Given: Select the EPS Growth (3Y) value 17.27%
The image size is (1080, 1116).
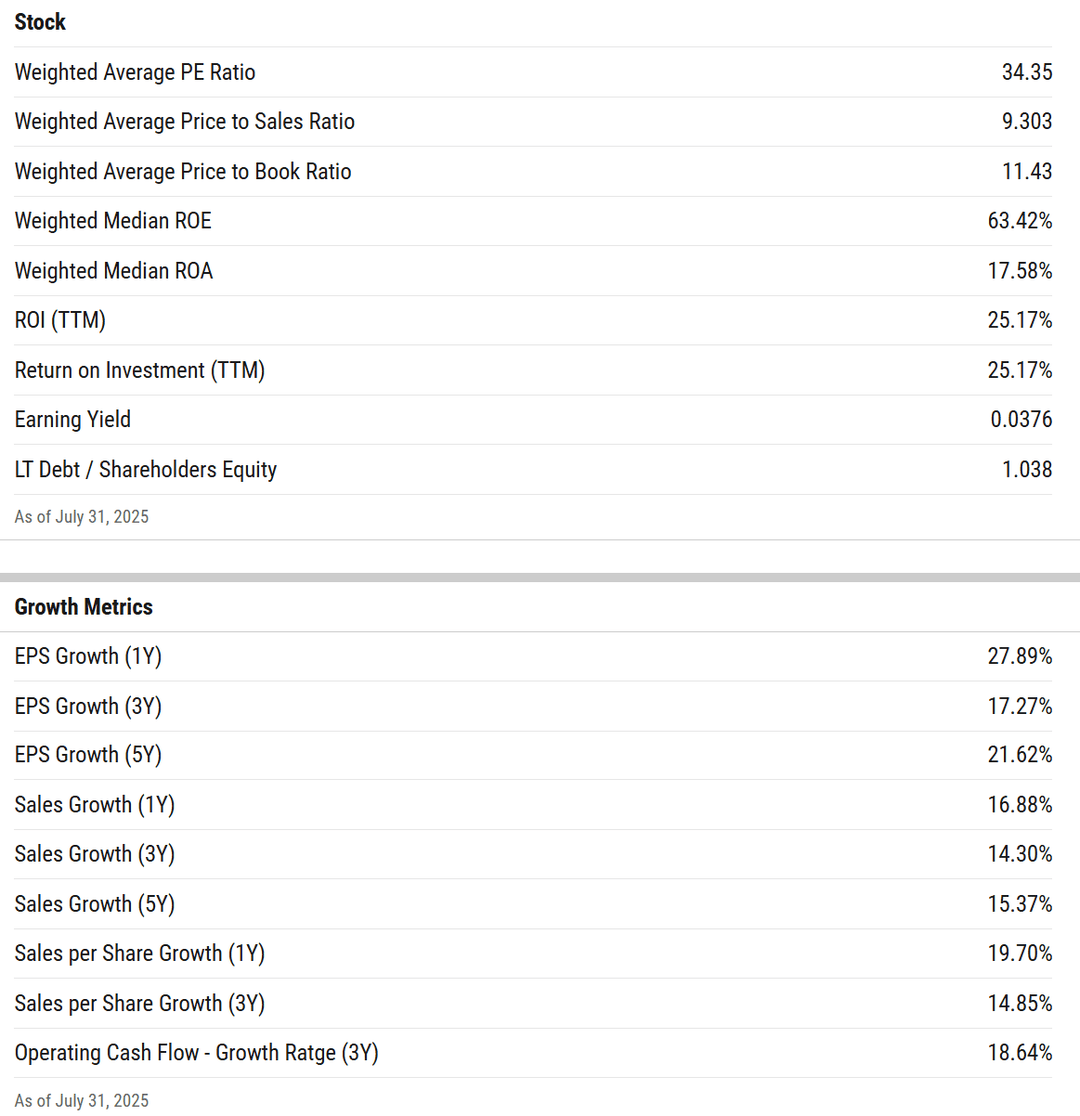Looking at the screenshot, I should pyautogui.click(x=1019, y=706).
